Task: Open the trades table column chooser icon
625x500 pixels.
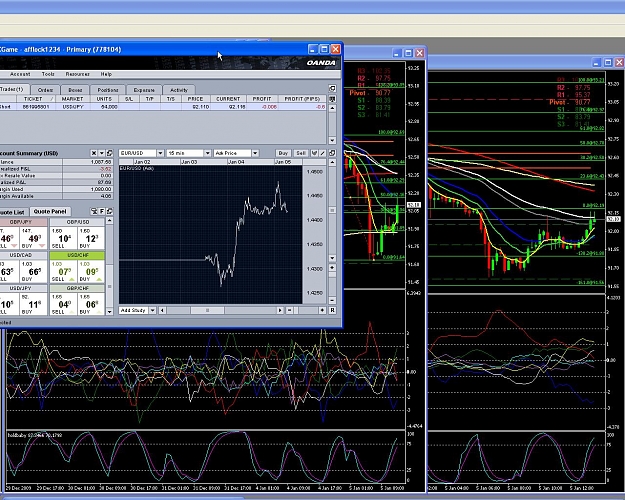Action: click(332, 98)
